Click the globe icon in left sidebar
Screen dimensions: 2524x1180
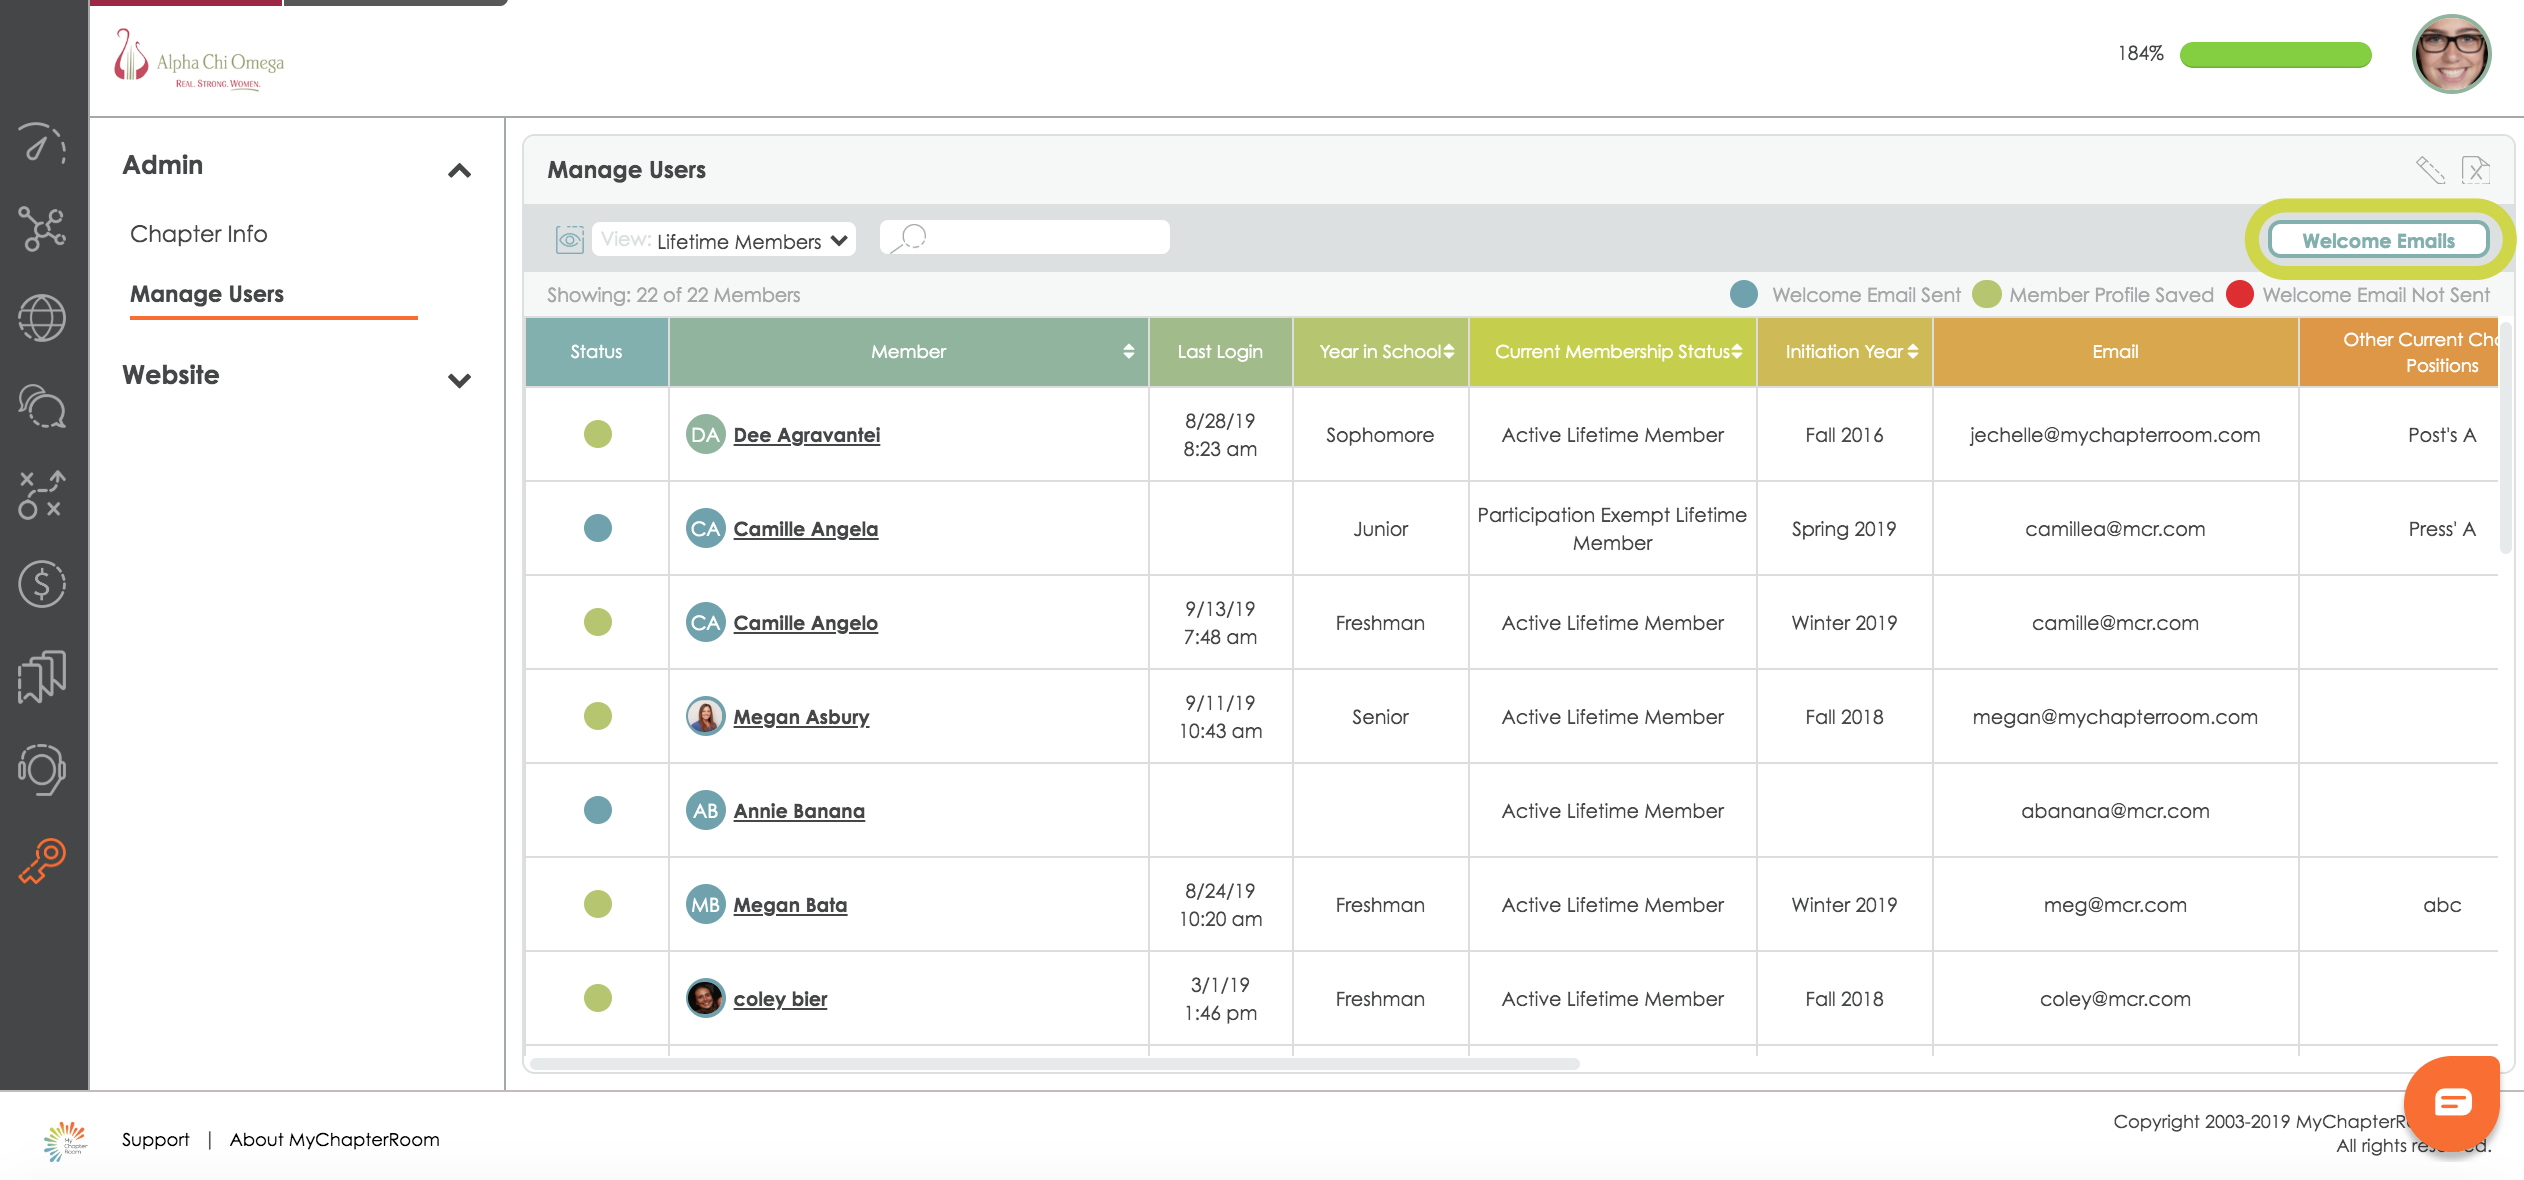(x=41, y=319)
